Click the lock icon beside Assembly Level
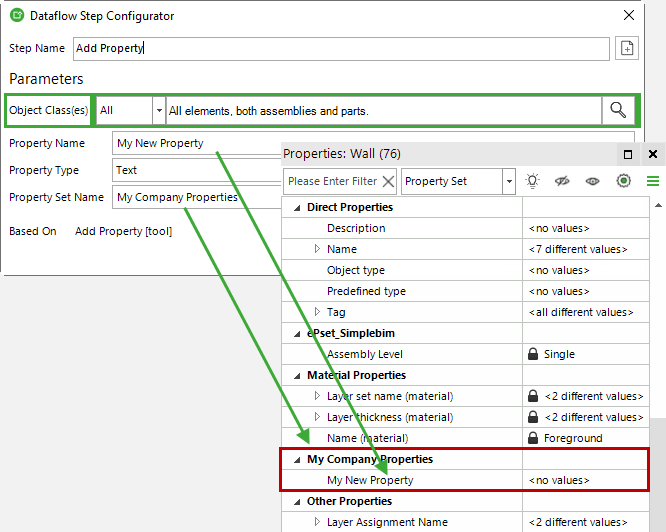Viewport: 666px width, 532px height. coord(533,354)
